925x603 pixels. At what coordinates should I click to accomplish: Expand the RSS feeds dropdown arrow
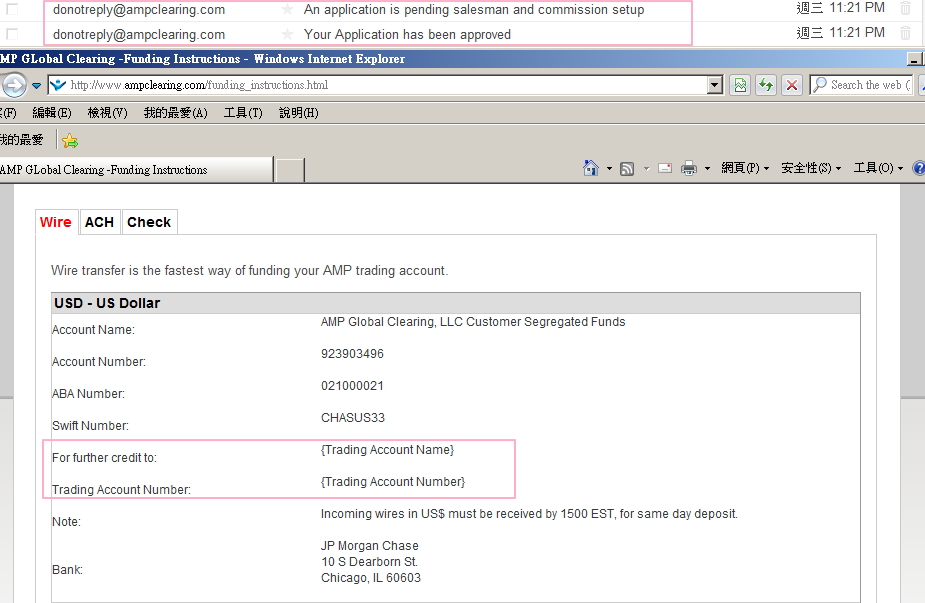point(646,169)
